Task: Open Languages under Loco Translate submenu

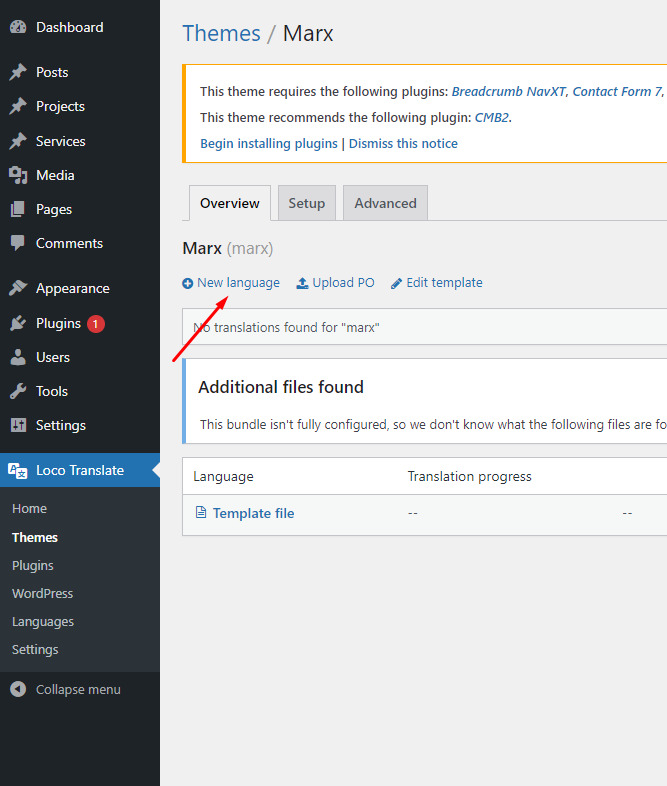Action: click(43, 621)
